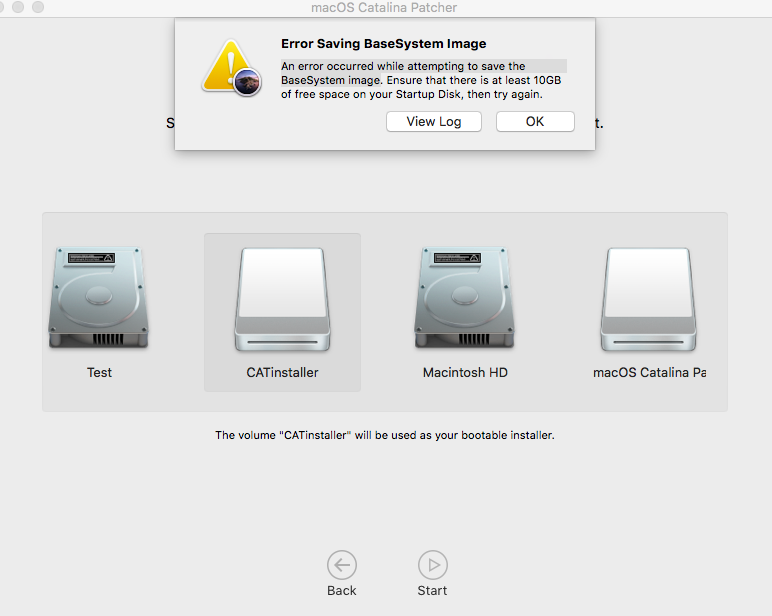Click the 'Error Saving BaseSystem Image' heading
This screenshot has height=616, width=772.
point(384,44)
